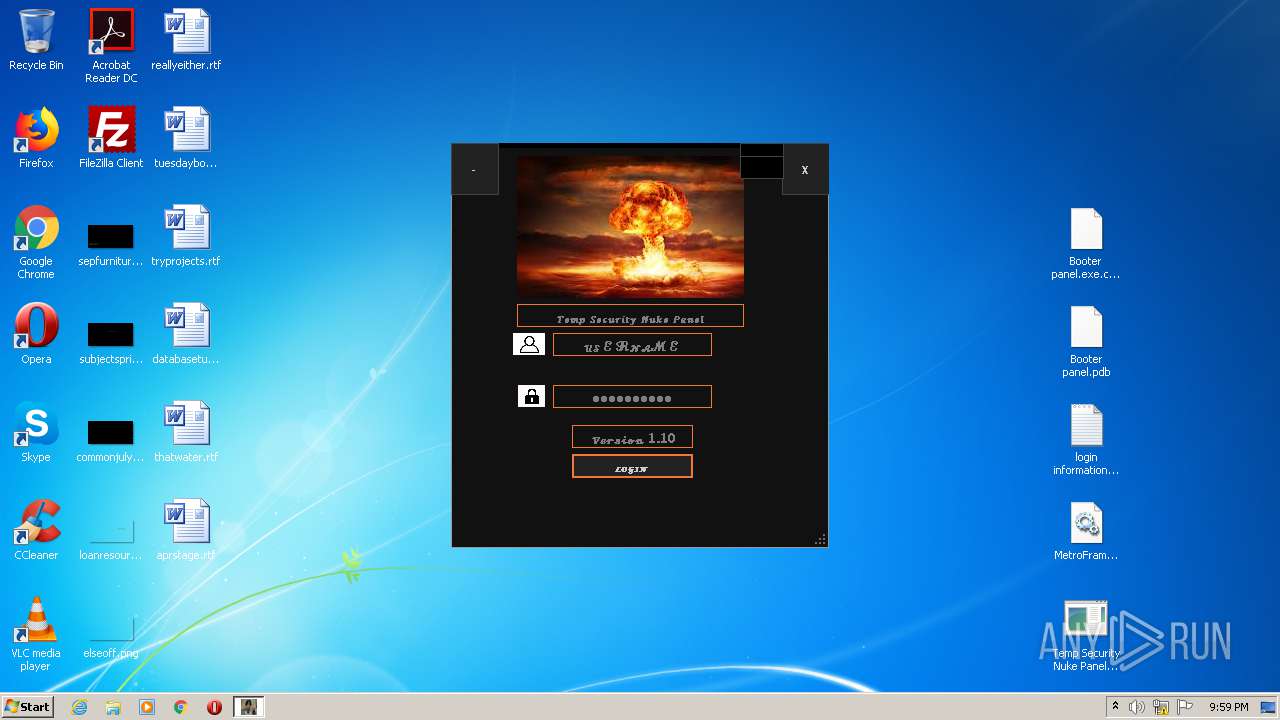Close the Nuke Panel with X button

coord(805,170)
